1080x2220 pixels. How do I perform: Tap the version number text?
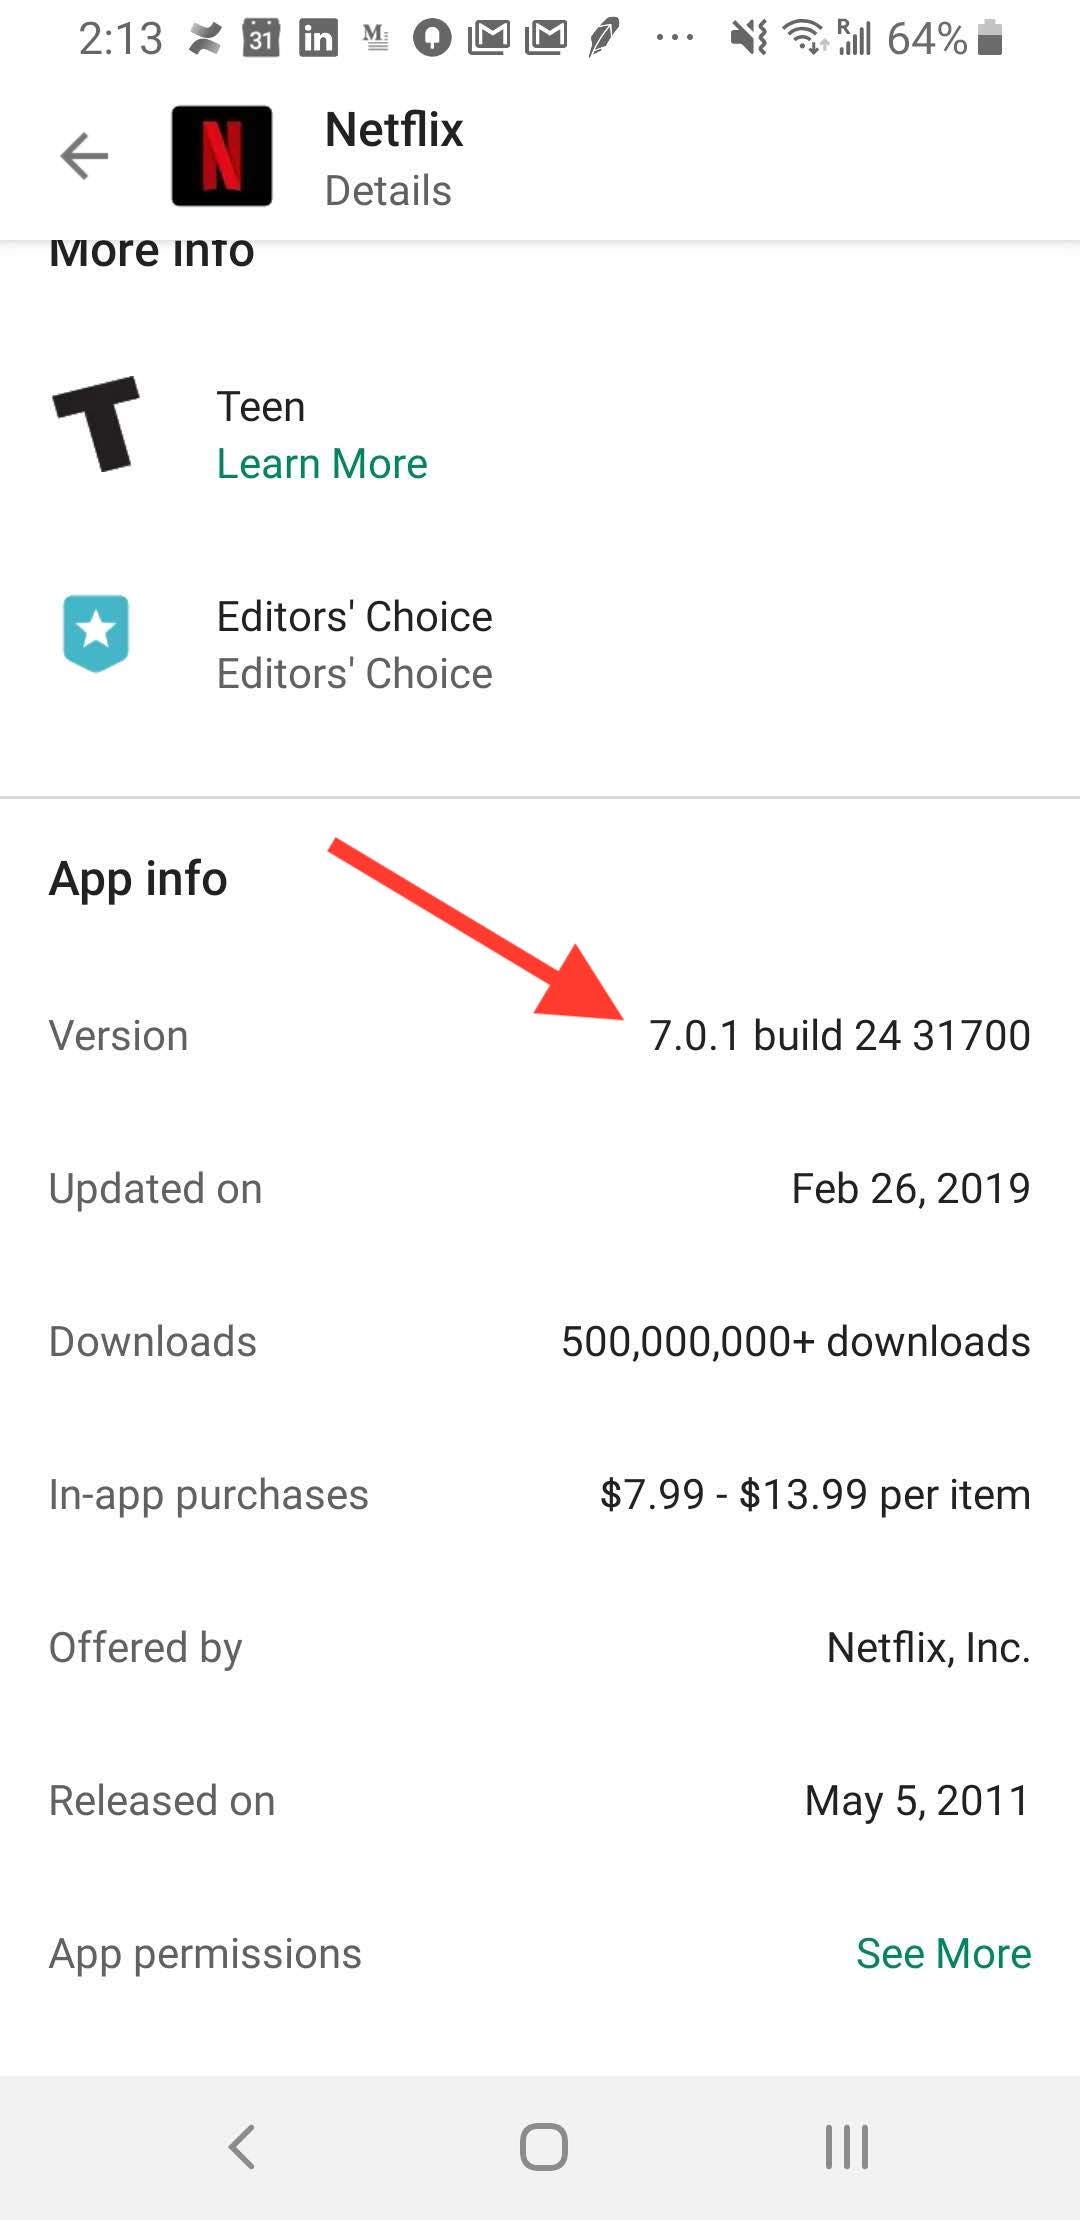840,1035
